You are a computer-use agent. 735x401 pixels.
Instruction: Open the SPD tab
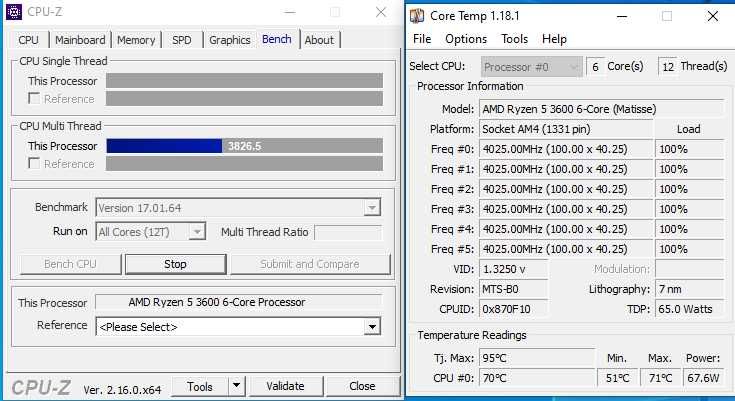click(182, 40)
